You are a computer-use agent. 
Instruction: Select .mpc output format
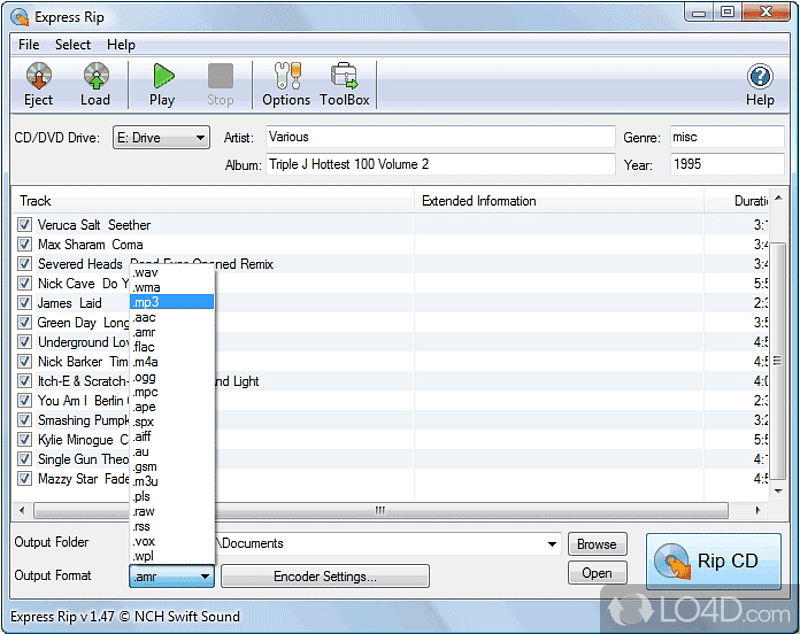click(172, 392)
